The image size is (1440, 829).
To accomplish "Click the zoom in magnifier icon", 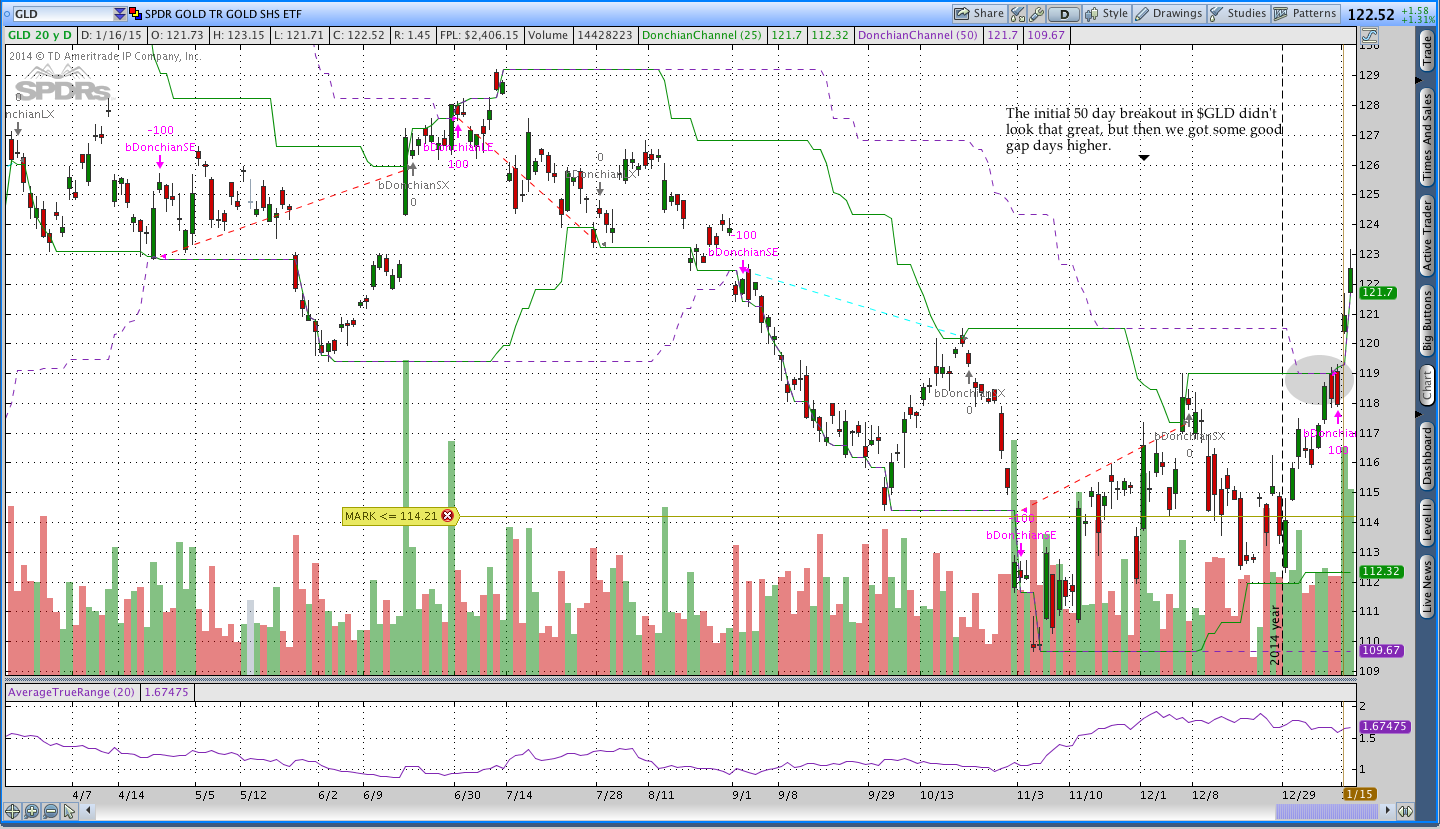I will 31,811.
